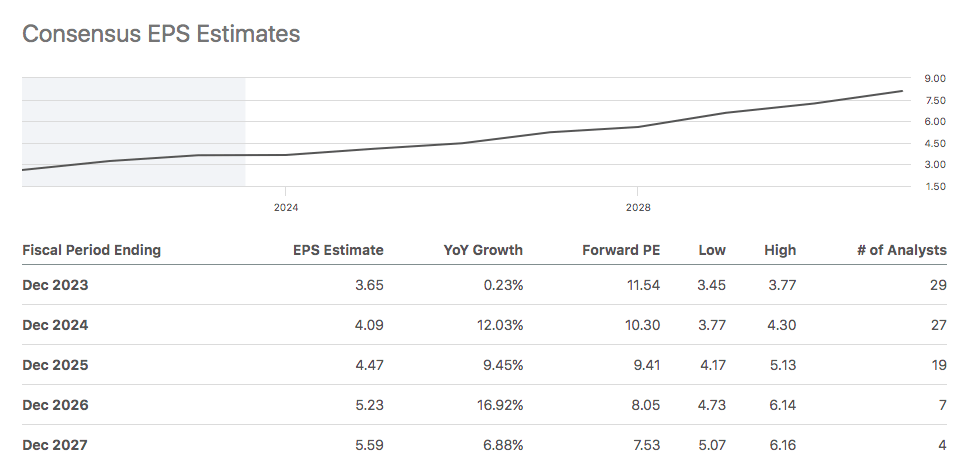
Task: Click the Forward PE column header
Action: [622, 250]
